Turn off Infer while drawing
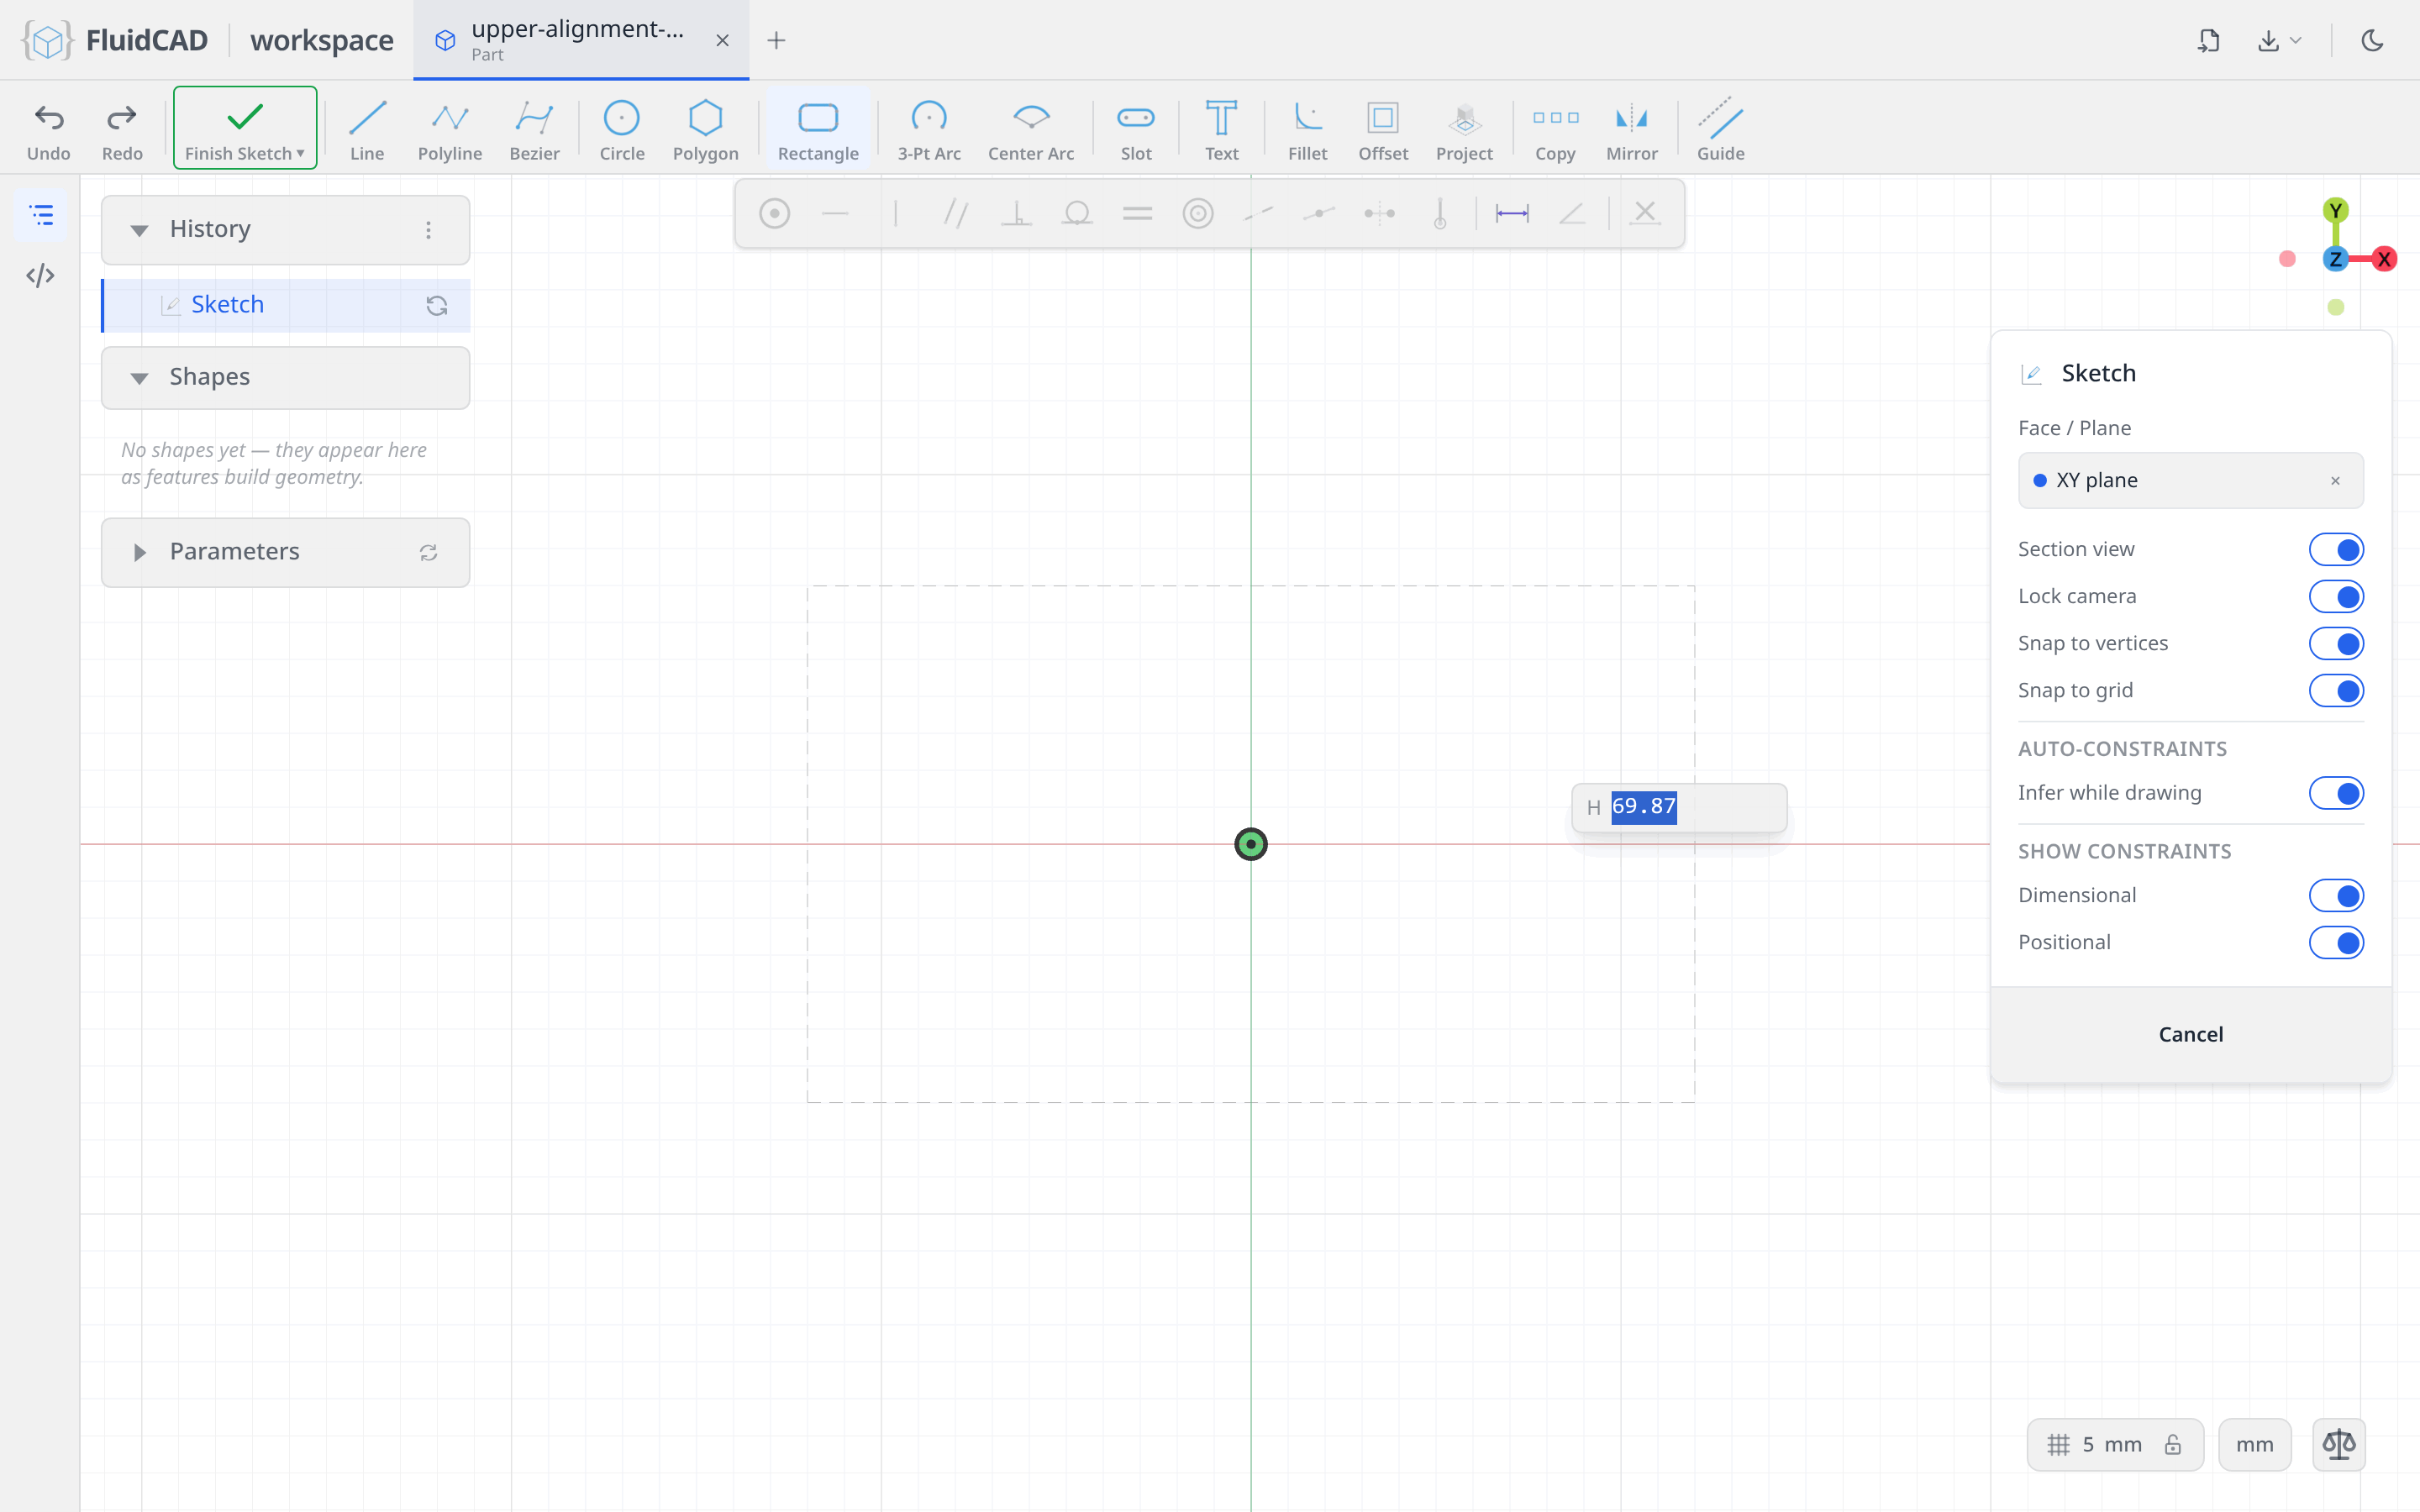The image size is (2420, 1512). tap(2335, 793)
